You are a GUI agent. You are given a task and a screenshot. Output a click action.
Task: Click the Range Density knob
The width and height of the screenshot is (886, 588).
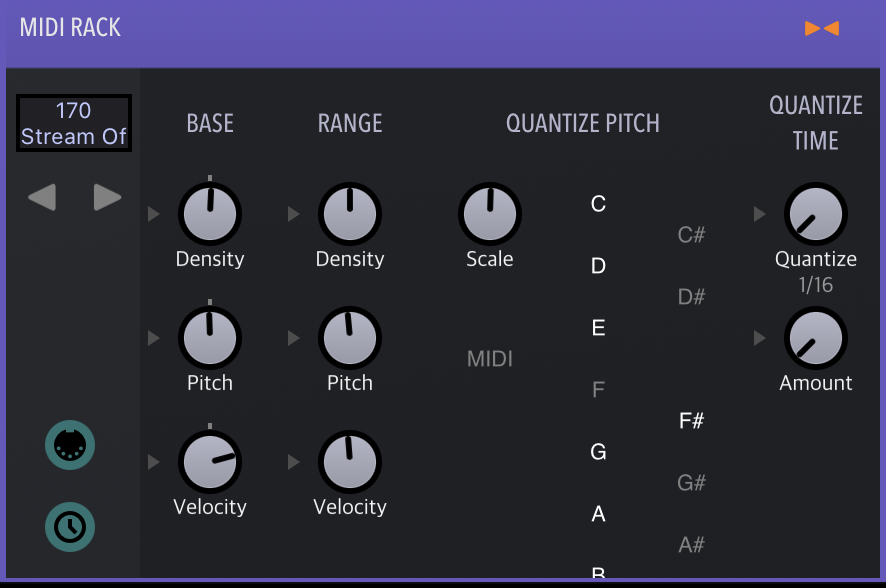[x=350, y=214]
